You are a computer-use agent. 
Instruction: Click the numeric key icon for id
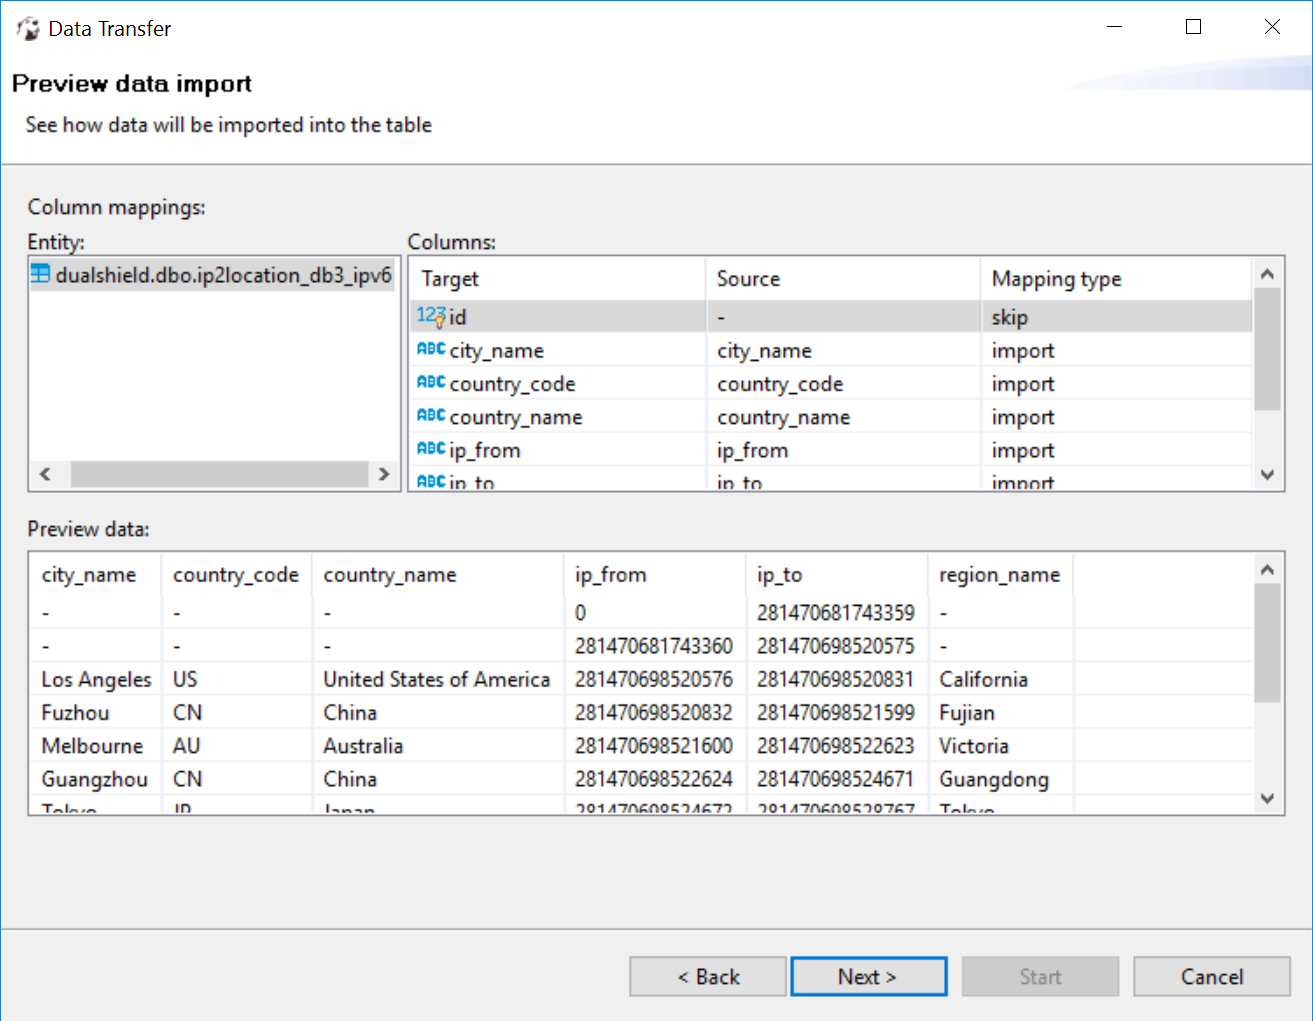tap(430, 316)
